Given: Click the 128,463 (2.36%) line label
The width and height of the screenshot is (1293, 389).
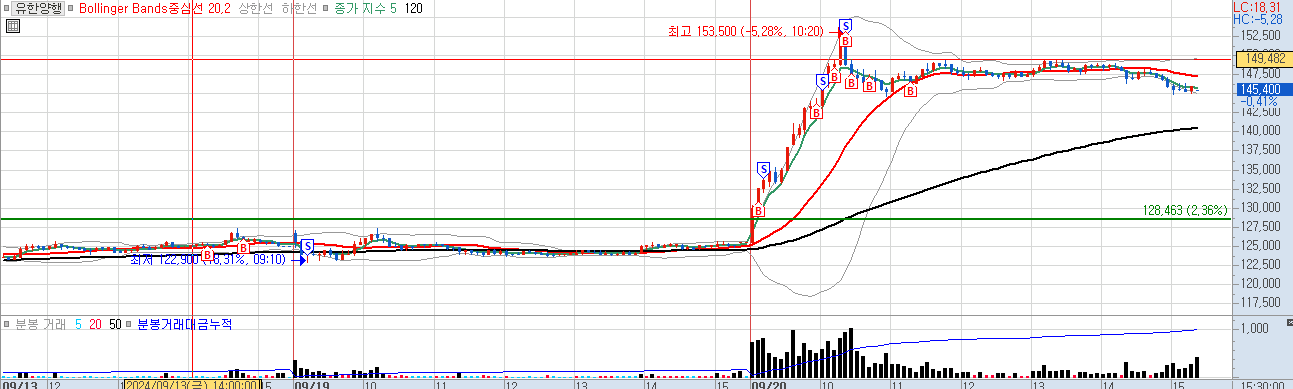Looking at the screenshot, I should tap(1185, 211).
